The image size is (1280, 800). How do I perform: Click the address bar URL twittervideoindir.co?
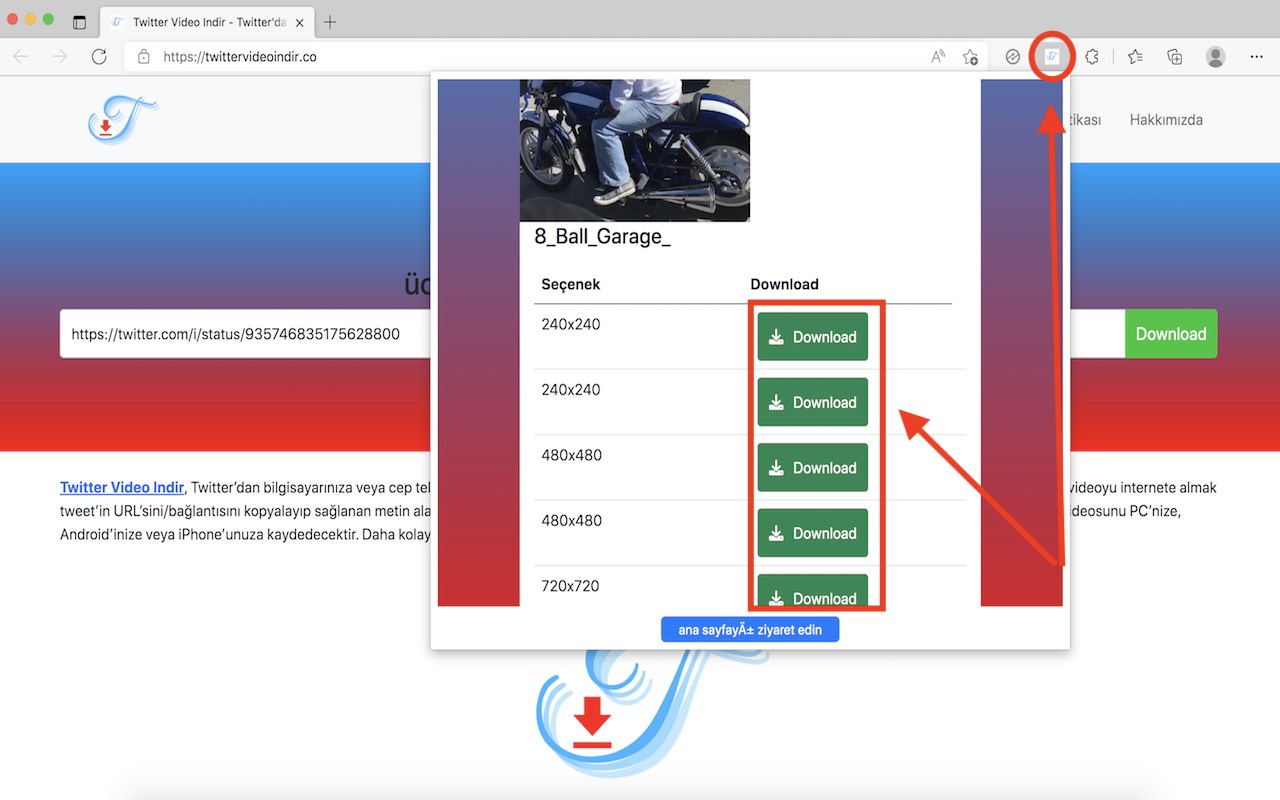pyautogui.click(x=240, y=57)
